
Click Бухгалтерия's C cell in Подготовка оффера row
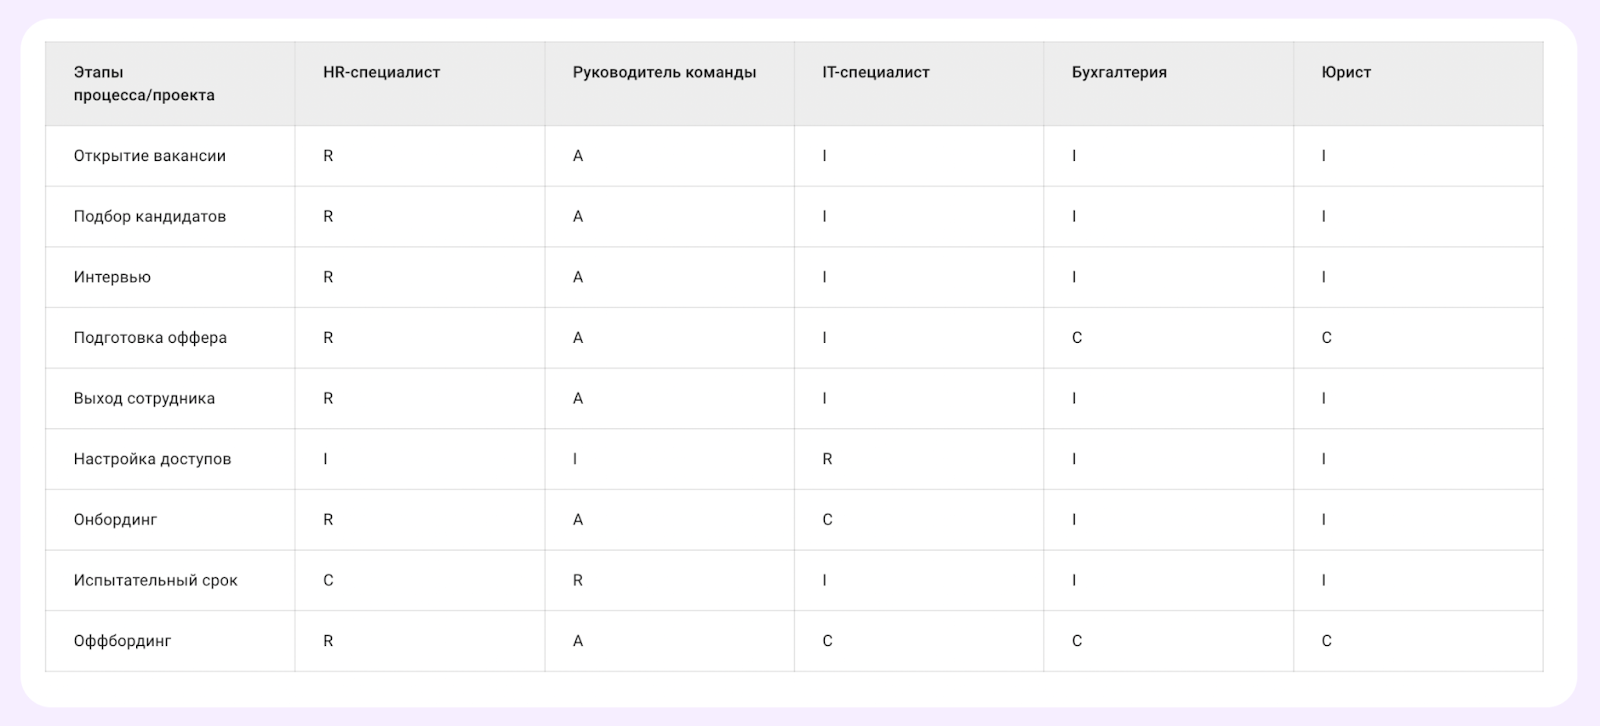coord(1077,338)
